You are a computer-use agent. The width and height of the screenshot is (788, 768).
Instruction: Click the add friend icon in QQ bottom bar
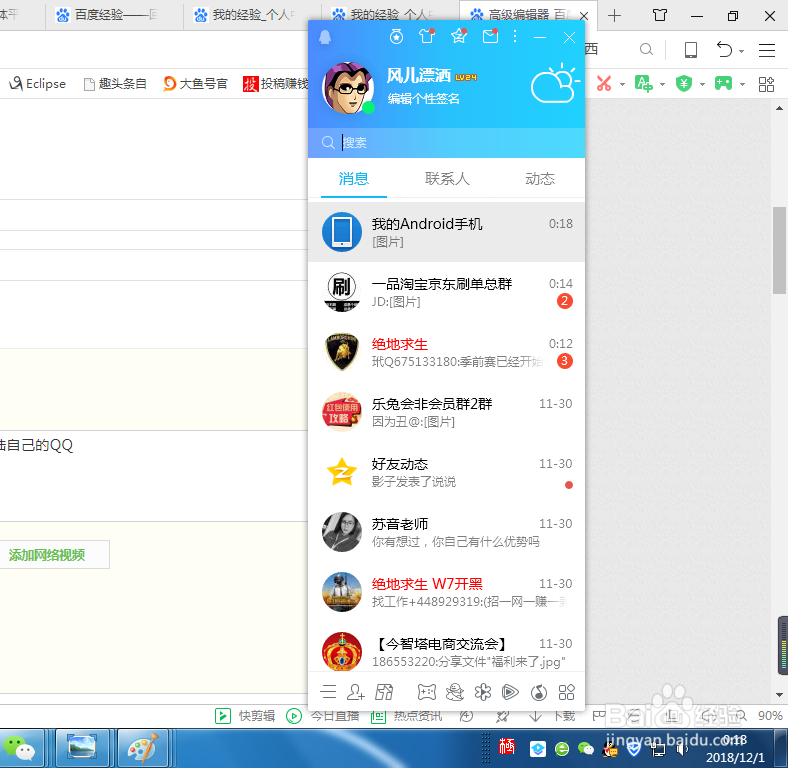(356, 692)
